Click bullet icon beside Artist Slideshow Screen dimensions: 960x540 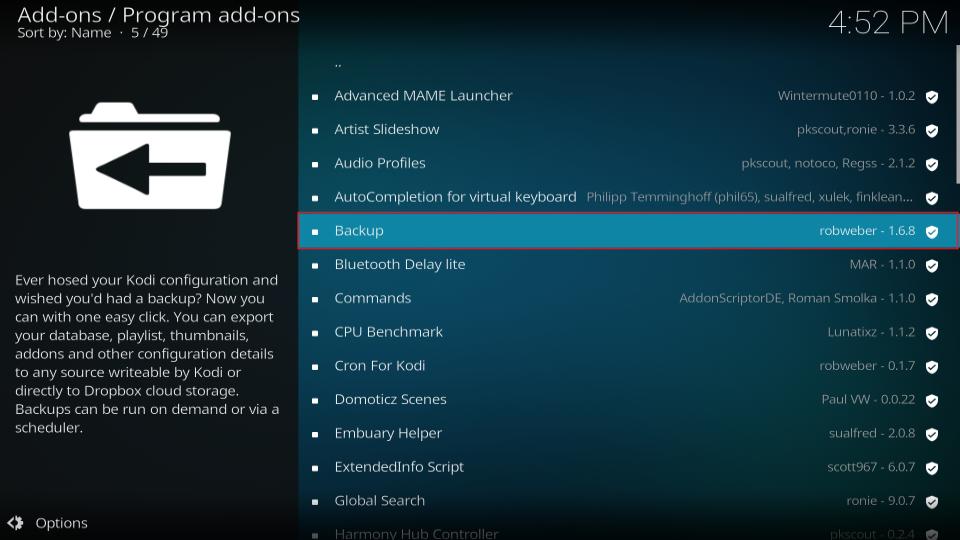tap(315, 130)
